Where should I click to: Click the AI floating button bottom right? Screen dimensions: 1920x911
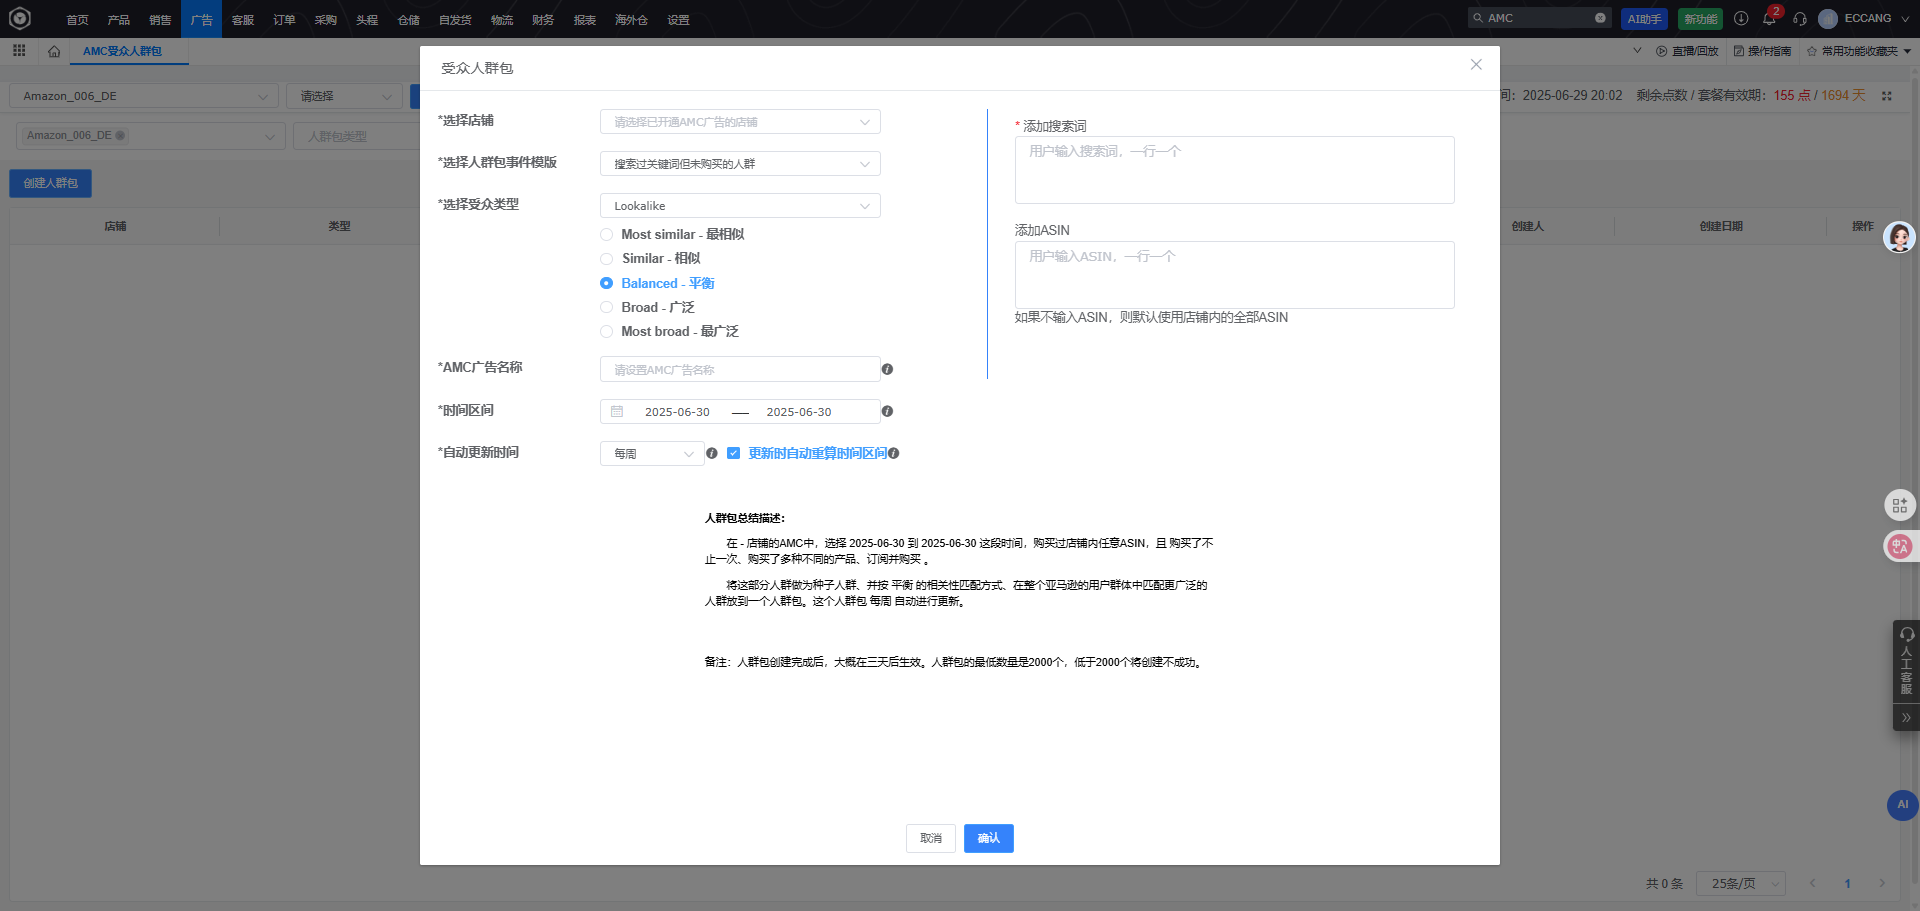[1901, 805]
